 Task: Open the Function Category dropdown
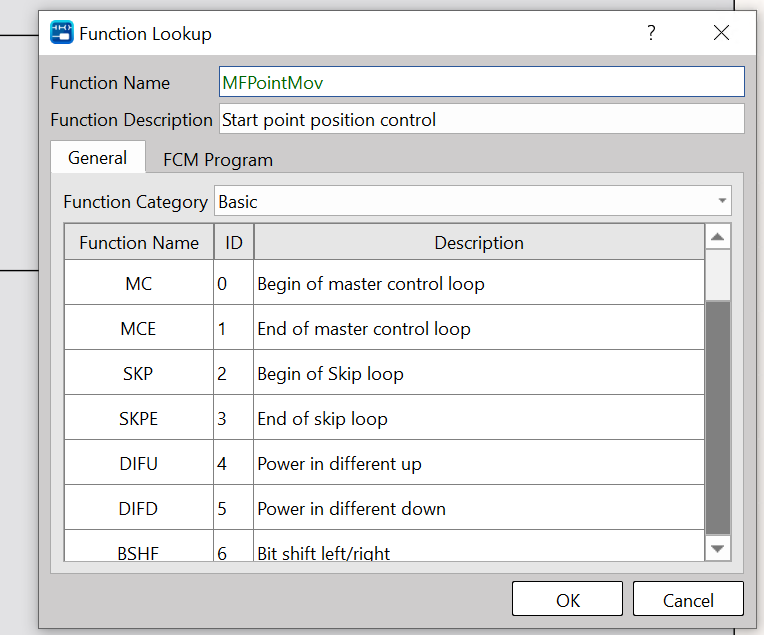point(473,201)
